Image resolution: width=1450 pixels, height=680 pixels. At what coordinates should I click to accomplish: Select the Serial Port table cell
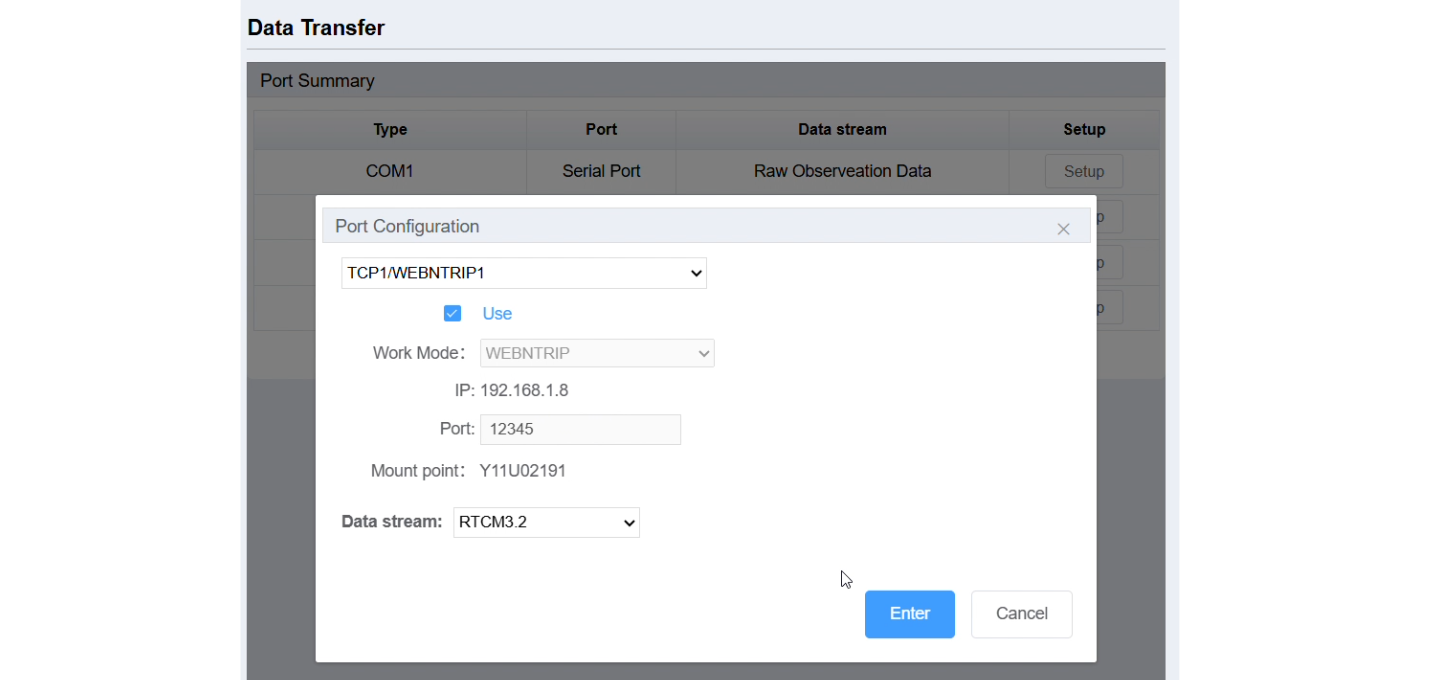point(601,171)
